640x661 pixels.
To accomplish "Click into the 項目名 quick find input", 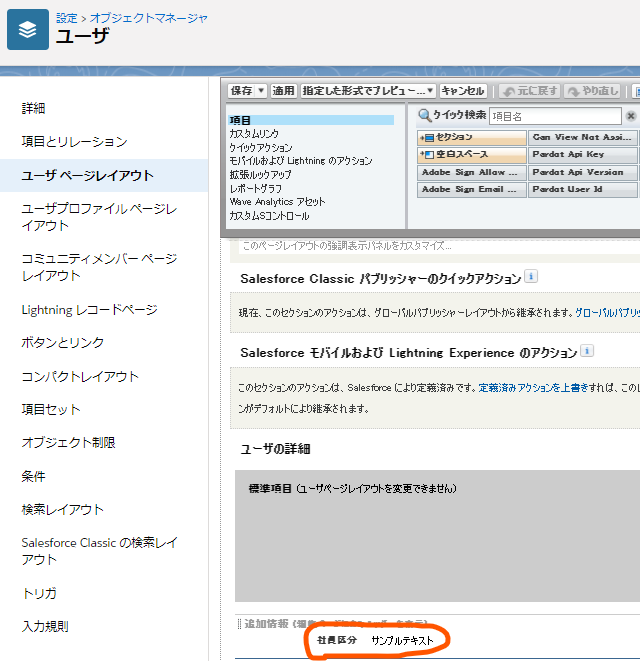I will [x=555, y=116].
